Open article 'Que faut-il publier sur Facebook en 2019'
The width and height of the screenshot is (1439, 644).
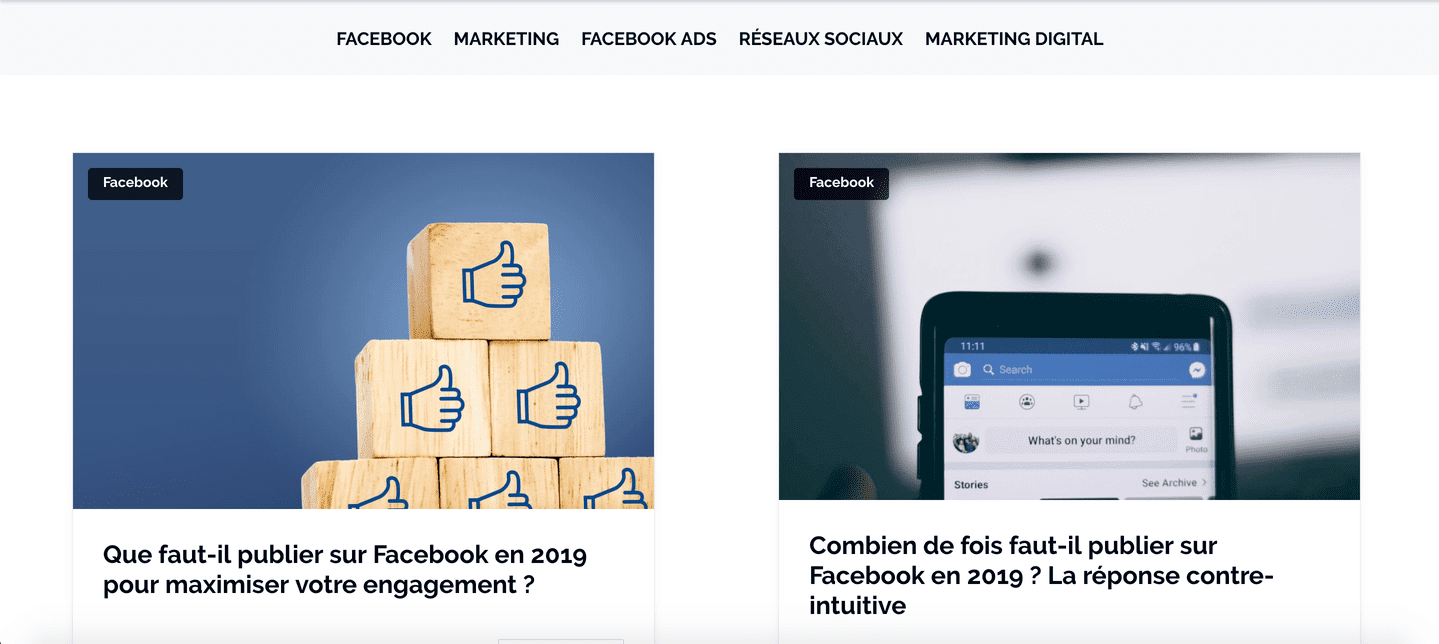click(345, 569)
